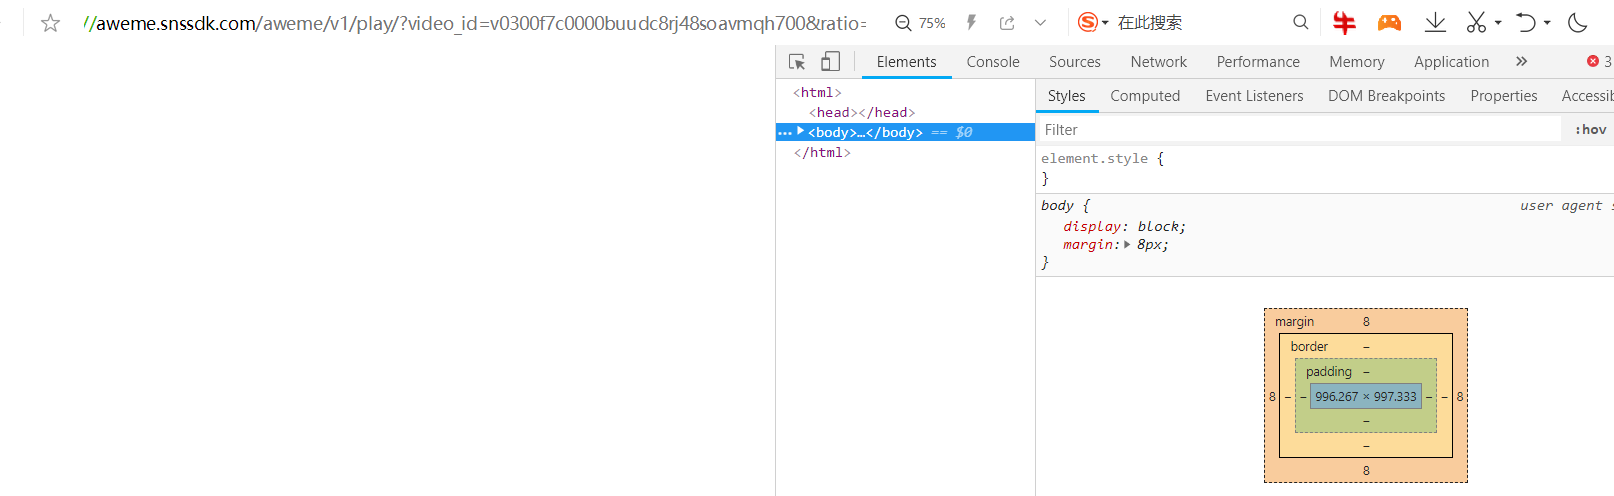This screenshot has height=496, width=1614.
Task: Switch to the Console tab
Action: (x=993, y=62)
